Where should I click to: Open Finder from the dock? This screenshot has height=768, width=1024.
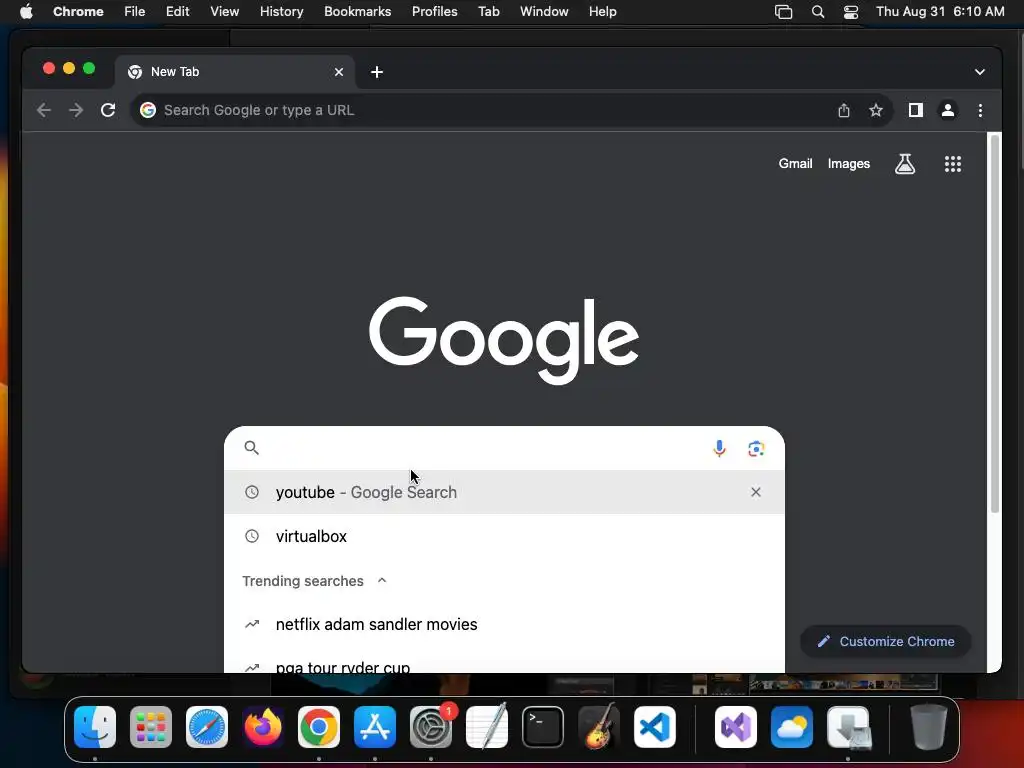(x=95, y=727)
